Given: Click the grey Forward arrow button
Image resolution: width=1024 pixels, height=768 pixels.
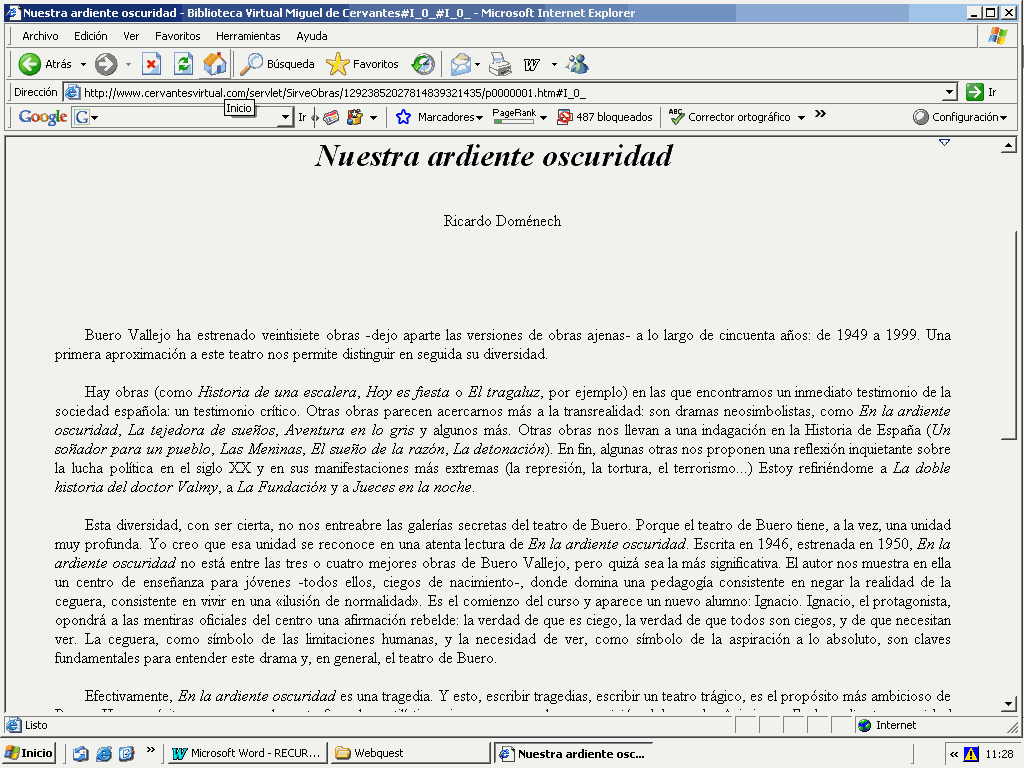Looking at the screenshot, I should click(x=106, y=64).
